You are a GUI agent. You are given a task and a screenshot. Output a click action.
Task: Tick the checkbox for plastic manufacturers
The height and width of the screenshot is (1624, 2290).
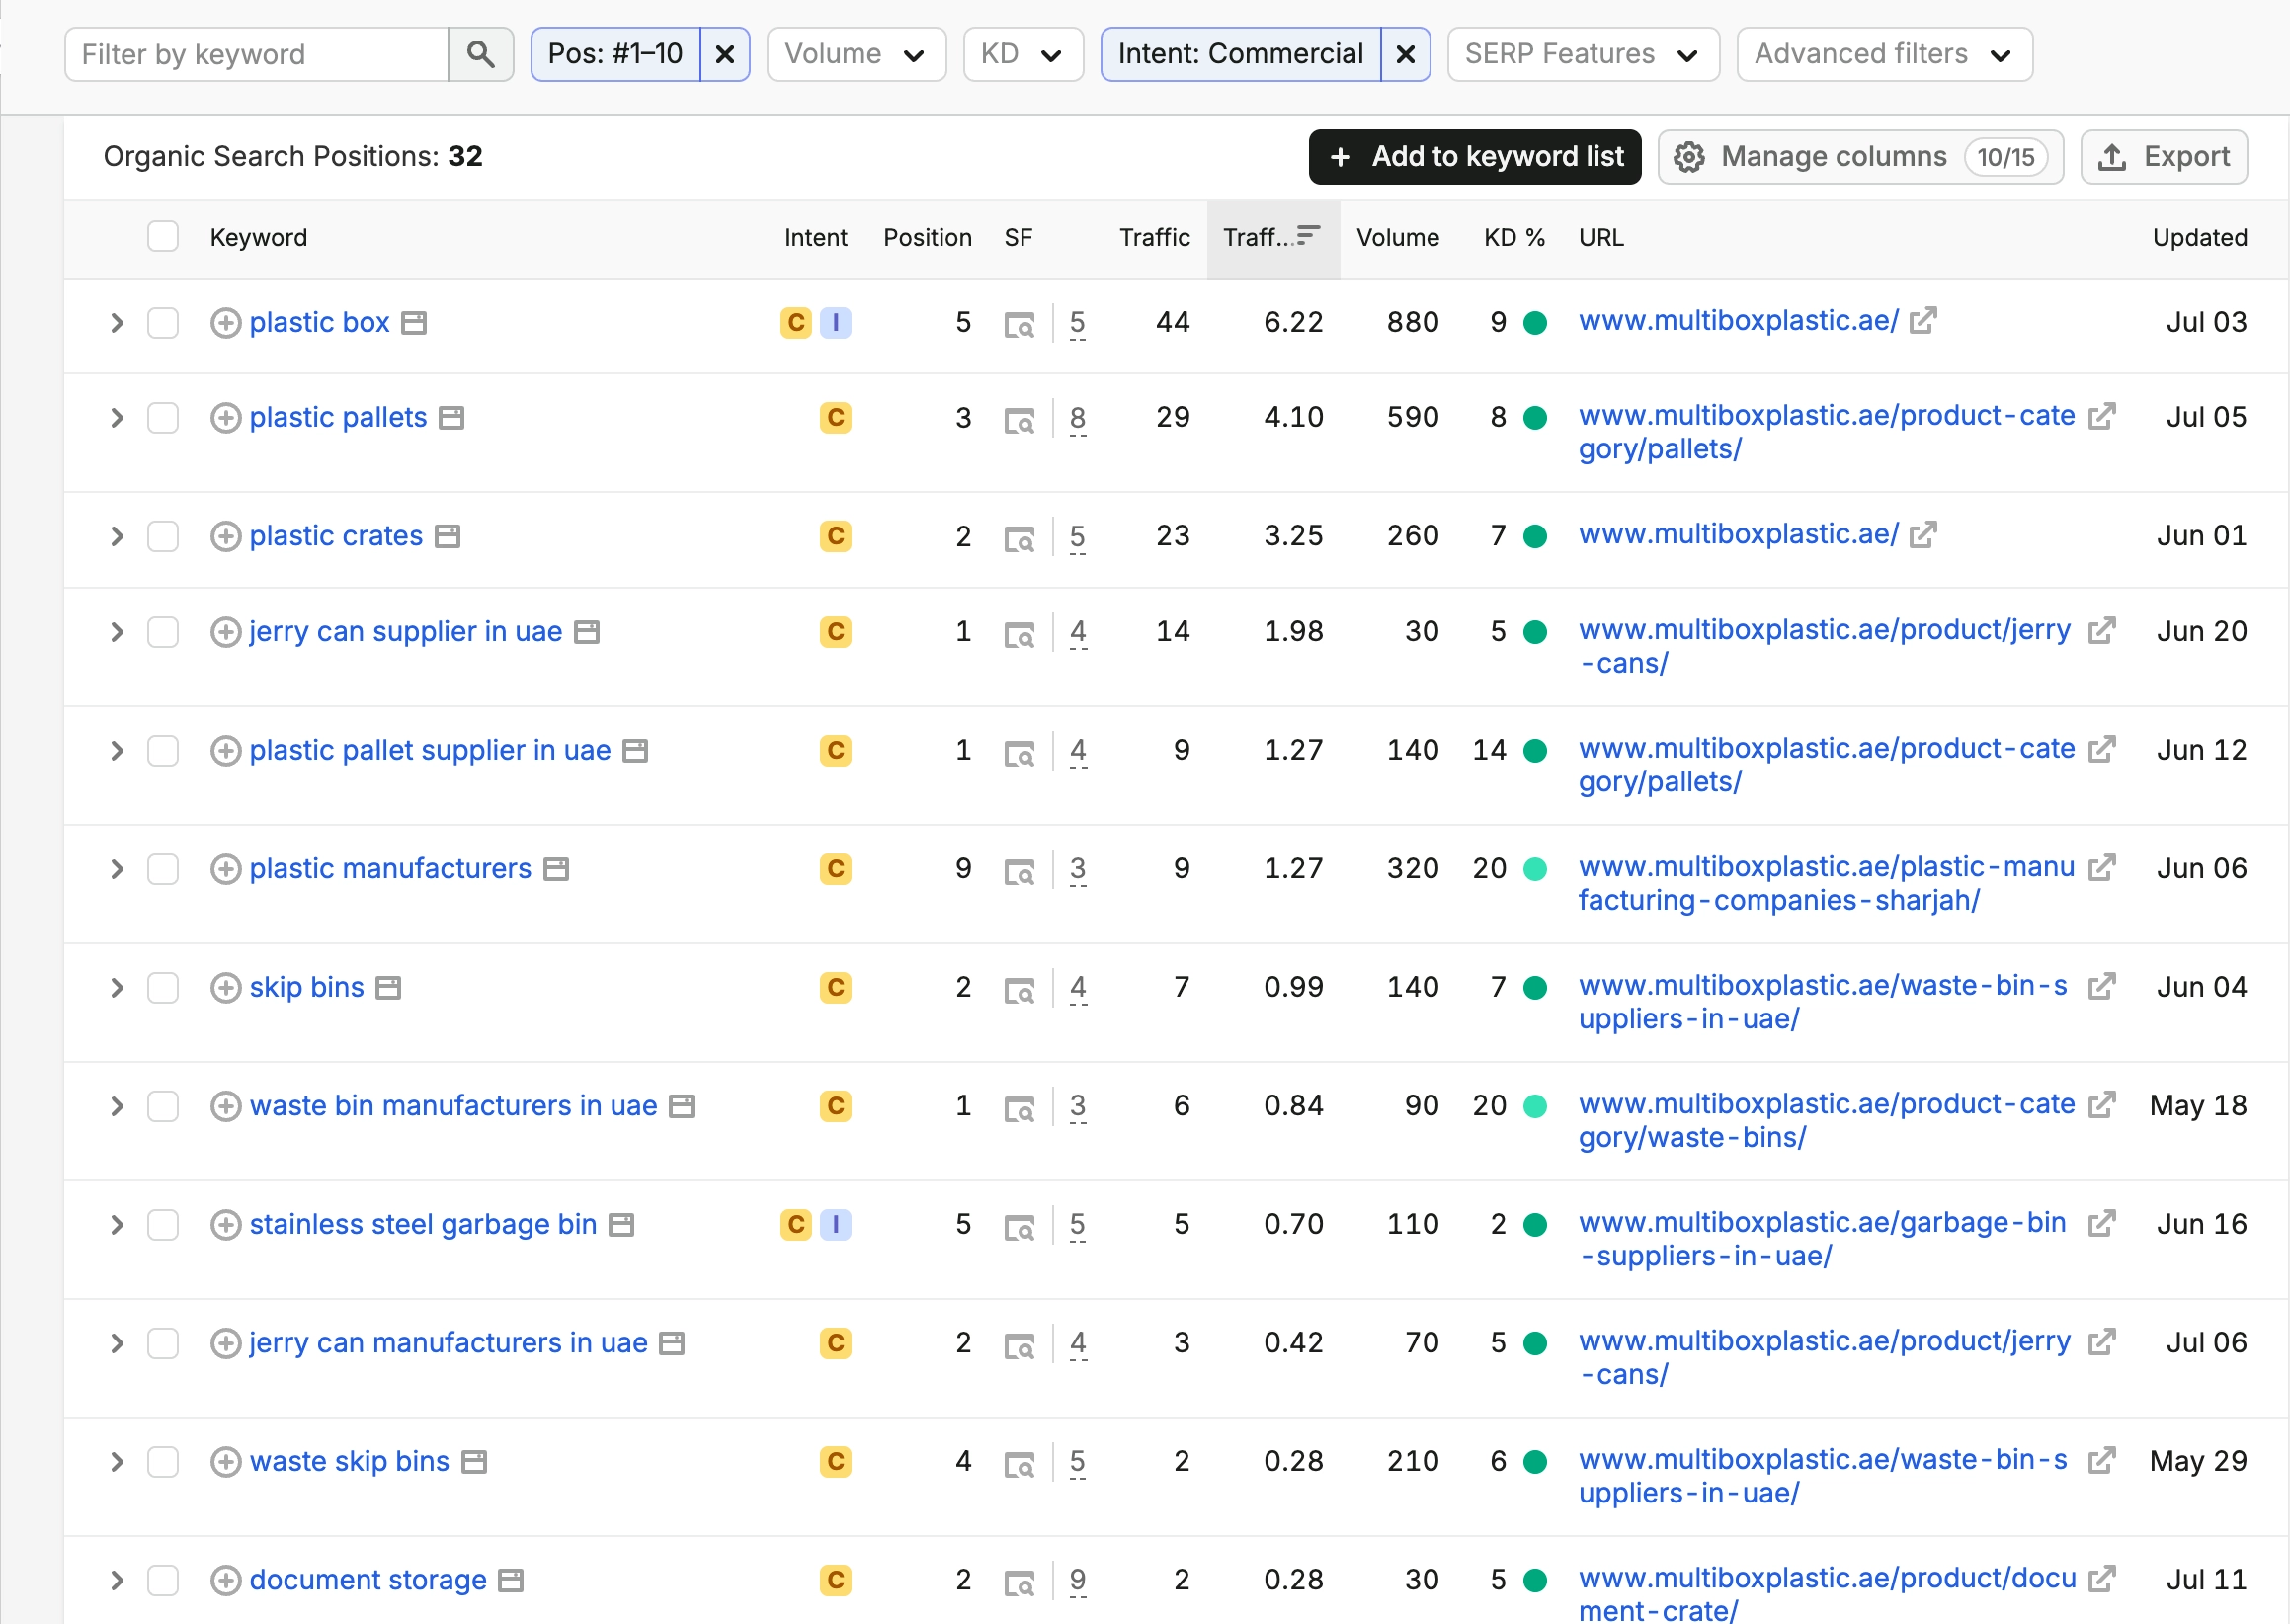coord(163,869)
